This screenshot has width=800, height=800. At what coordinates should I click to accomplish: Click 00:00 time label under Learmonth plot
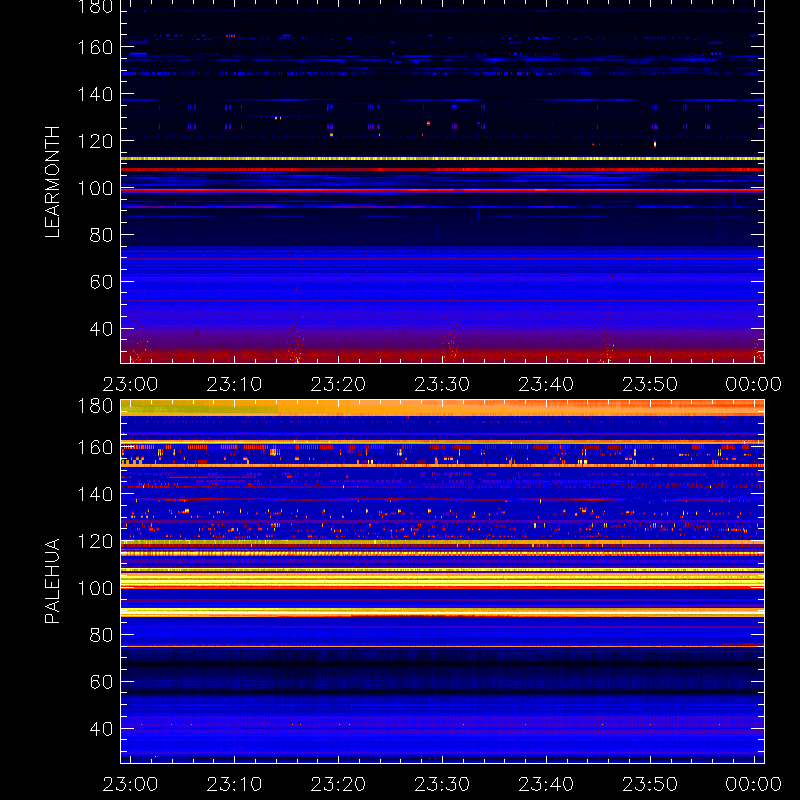[x=754, y=384]
